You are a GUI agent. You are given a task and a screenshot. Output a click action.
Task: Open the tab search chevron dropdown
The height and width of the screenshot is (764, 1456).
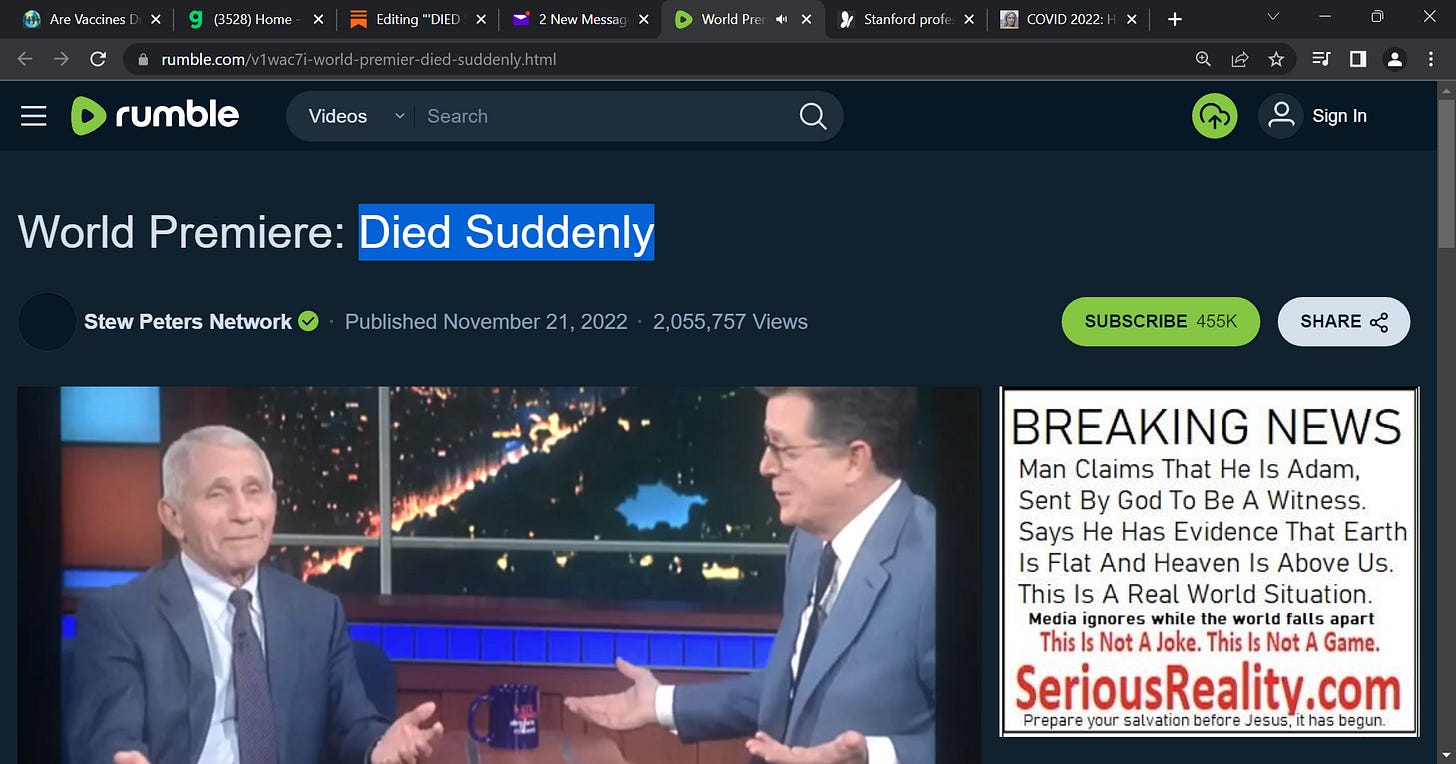pos(1273,17)
